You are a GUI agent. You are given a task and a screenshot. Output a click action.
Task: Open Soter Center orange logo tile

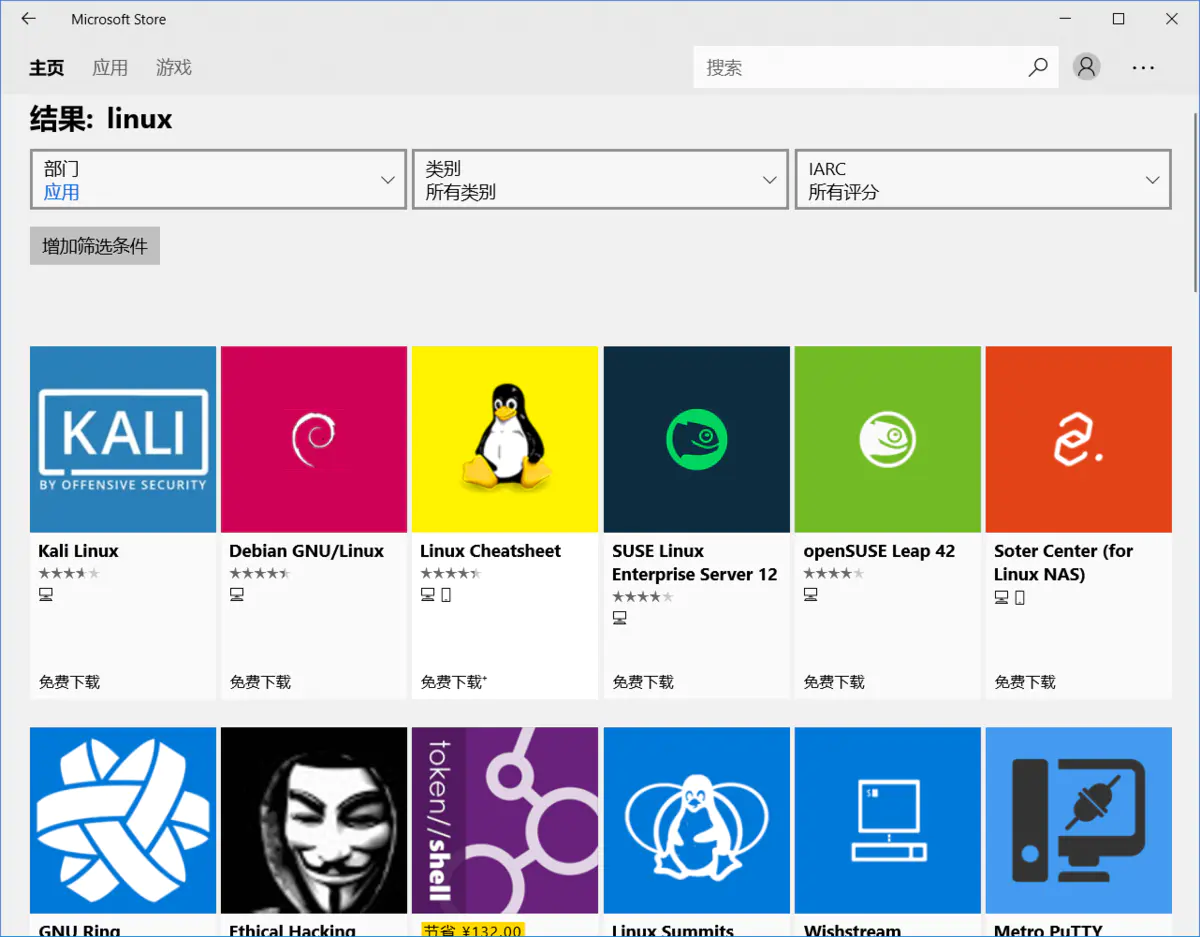(x=1079, y=439)
